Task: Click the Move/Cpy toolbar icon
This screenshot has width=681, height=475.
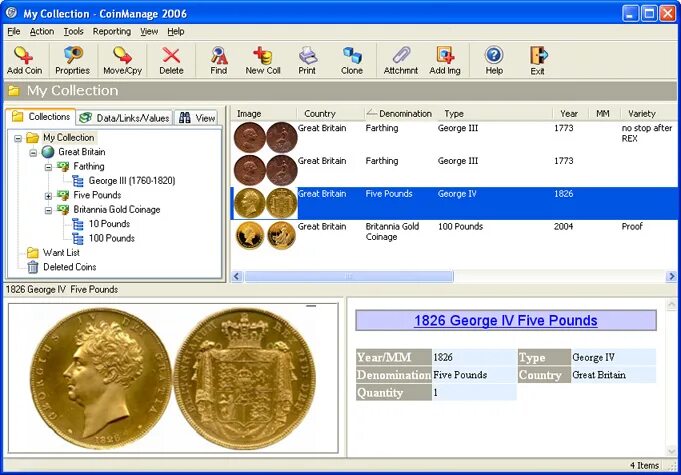Action: [122, 55]
